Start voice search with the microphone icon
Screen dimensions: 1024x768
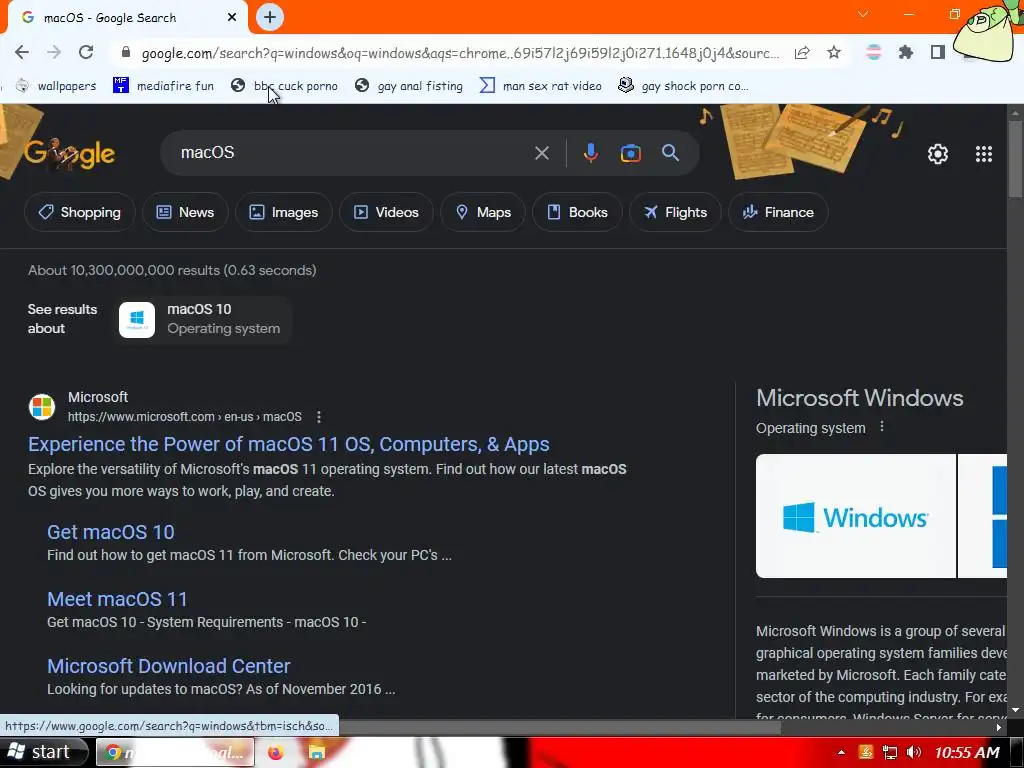coord(590,153)
